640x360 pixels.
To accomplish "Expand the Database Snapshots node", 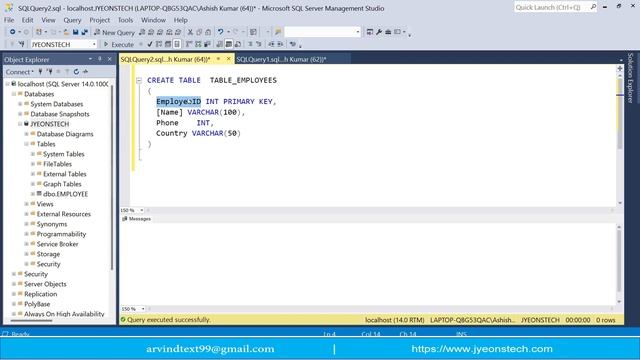I will 20,114.
